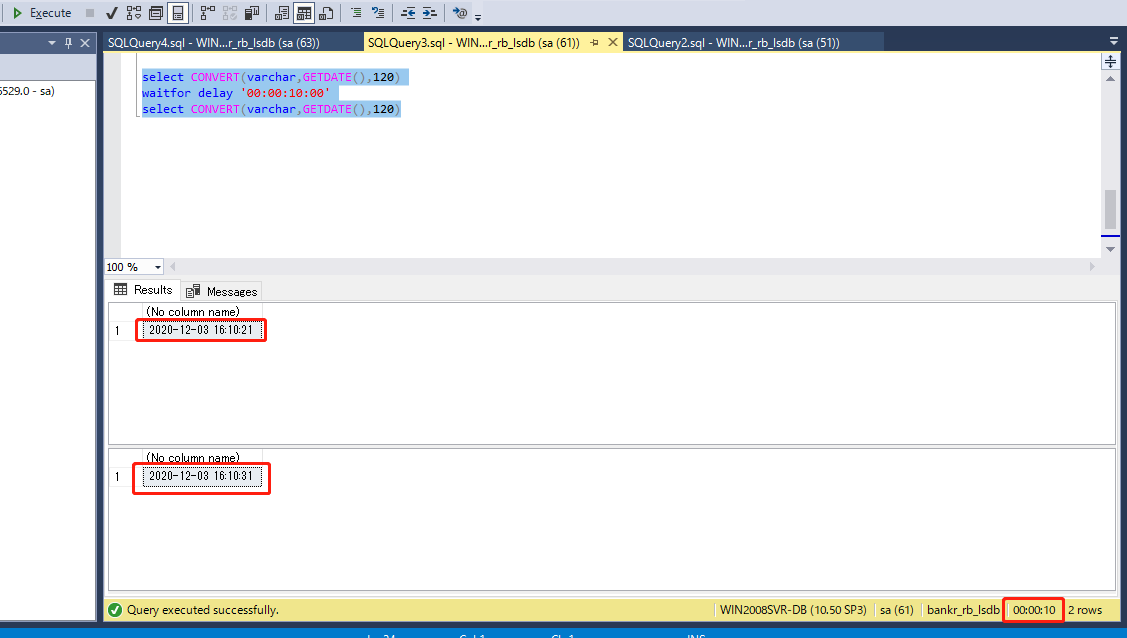Expand the active files dropdown at tab strip right
1127x638 pixels.
1113,41
